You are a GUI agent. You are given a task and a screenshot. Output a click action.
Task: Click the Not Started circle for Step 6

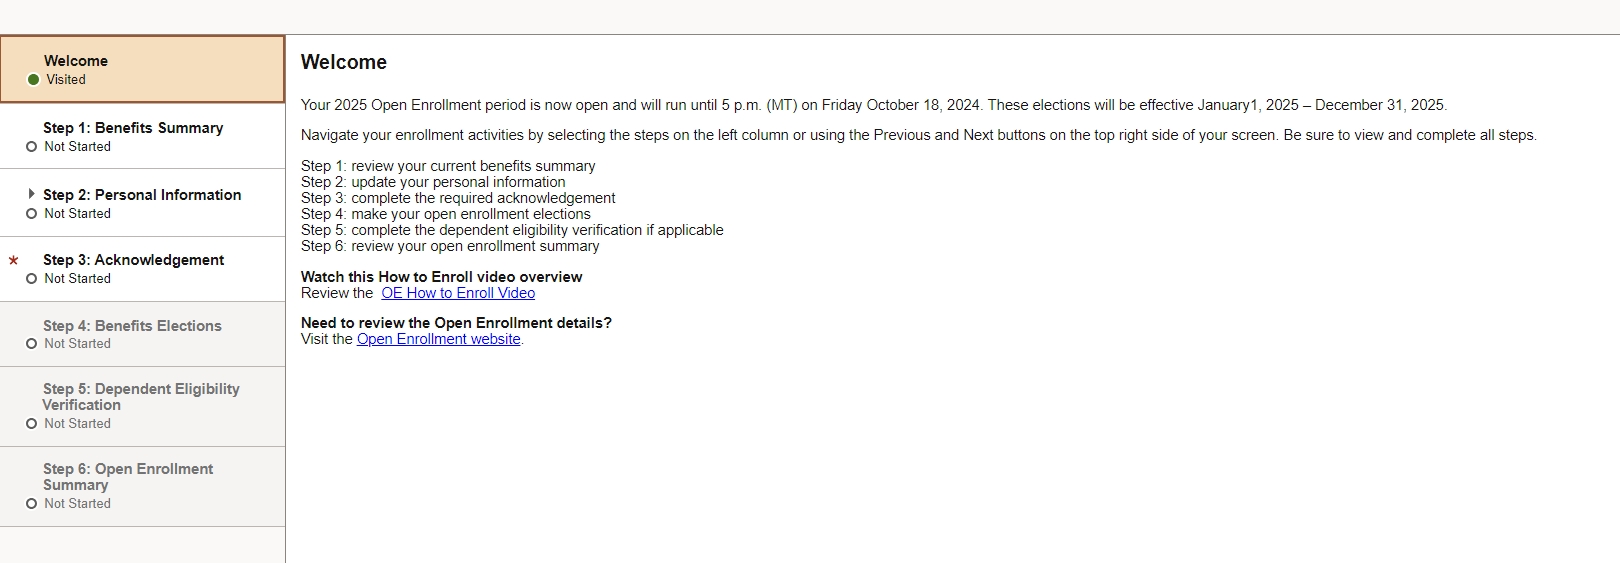point(32,504)
